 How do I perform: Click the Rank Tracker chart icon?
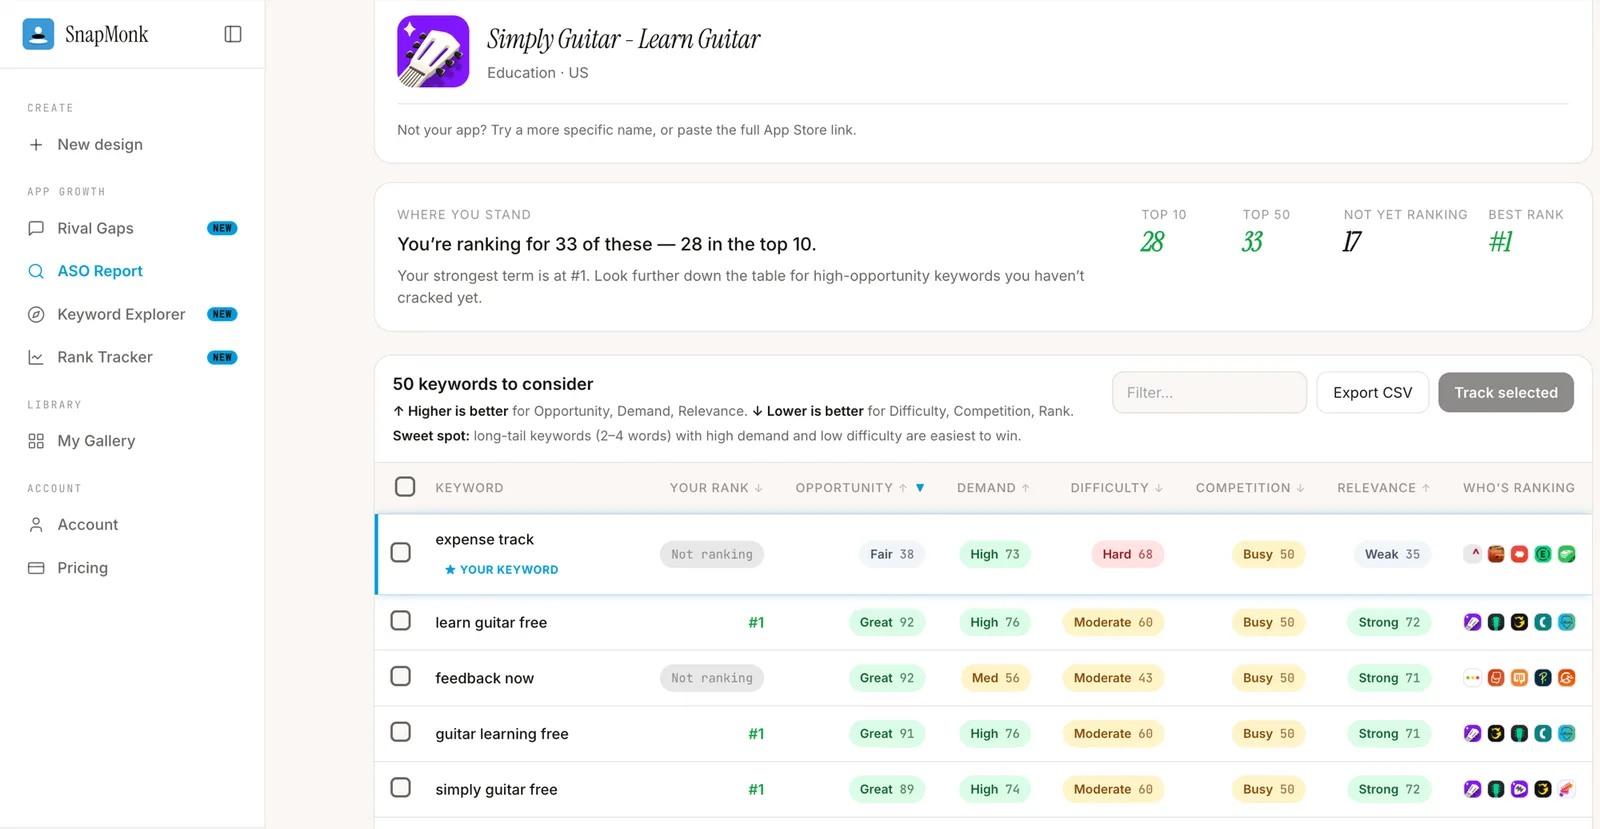(x=36, y=357)
